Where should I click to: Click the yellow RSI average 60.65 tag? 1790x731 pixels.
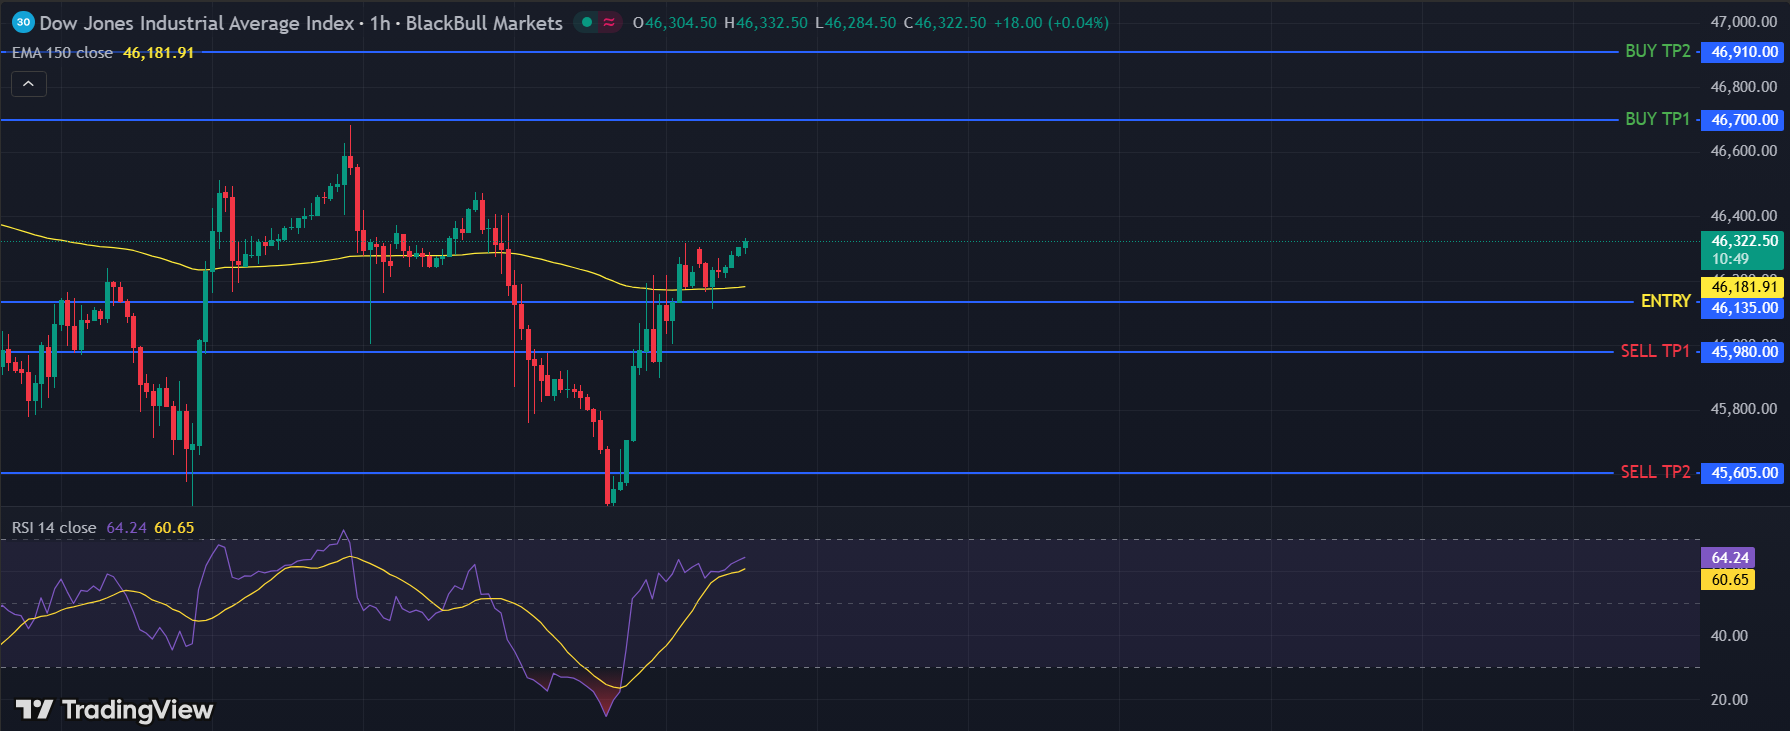[x=1729, y=580]
